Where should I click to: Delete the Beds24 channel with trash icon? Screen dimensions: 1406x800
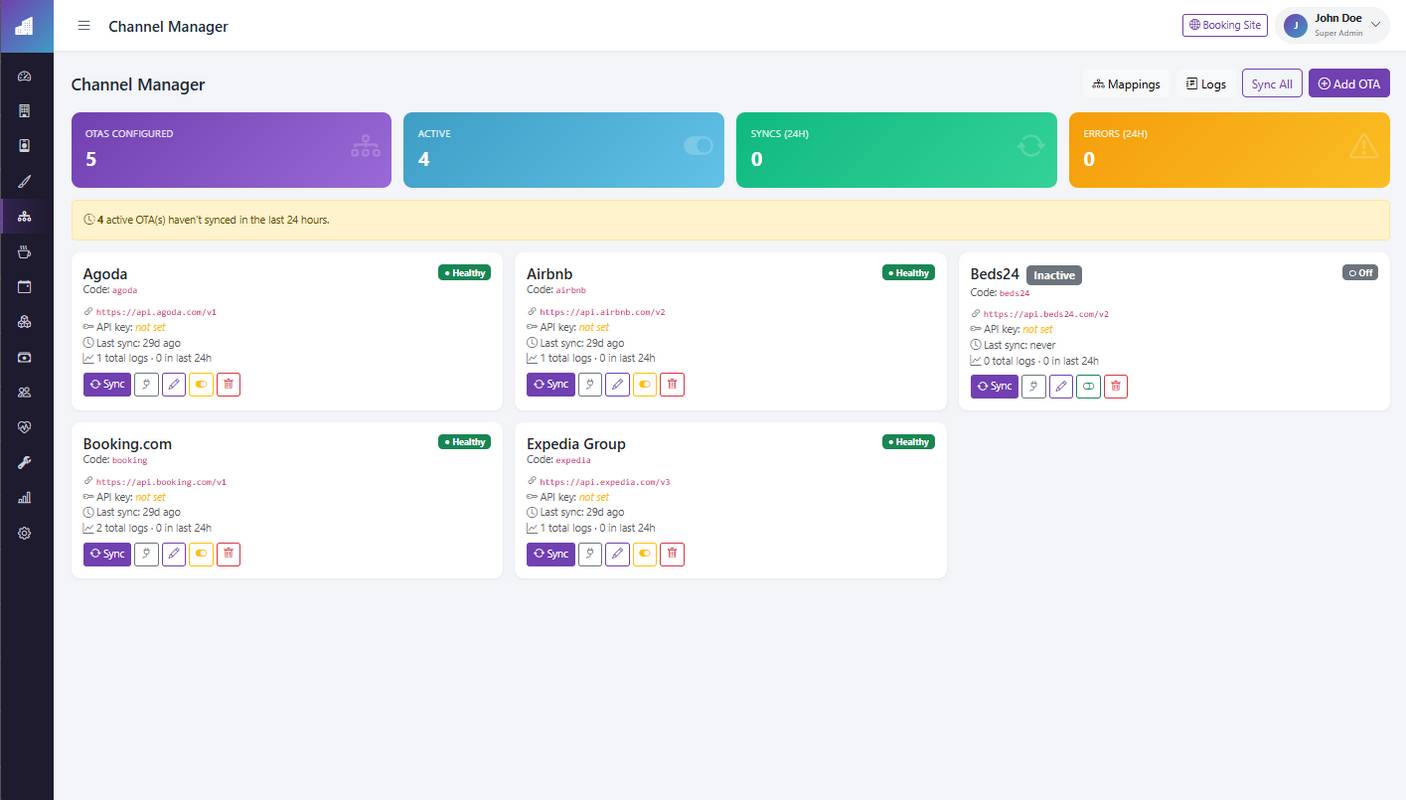click(x=1116, y=386)
